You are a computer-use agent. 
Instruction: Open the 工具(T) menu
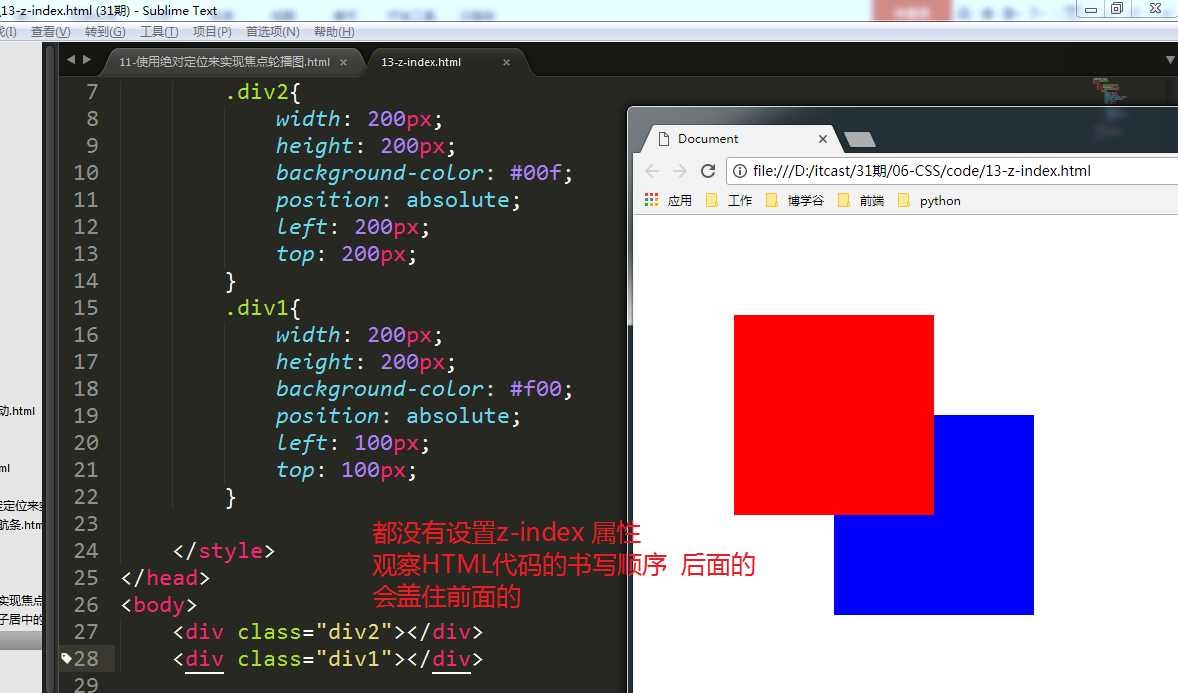click(159, 32)
